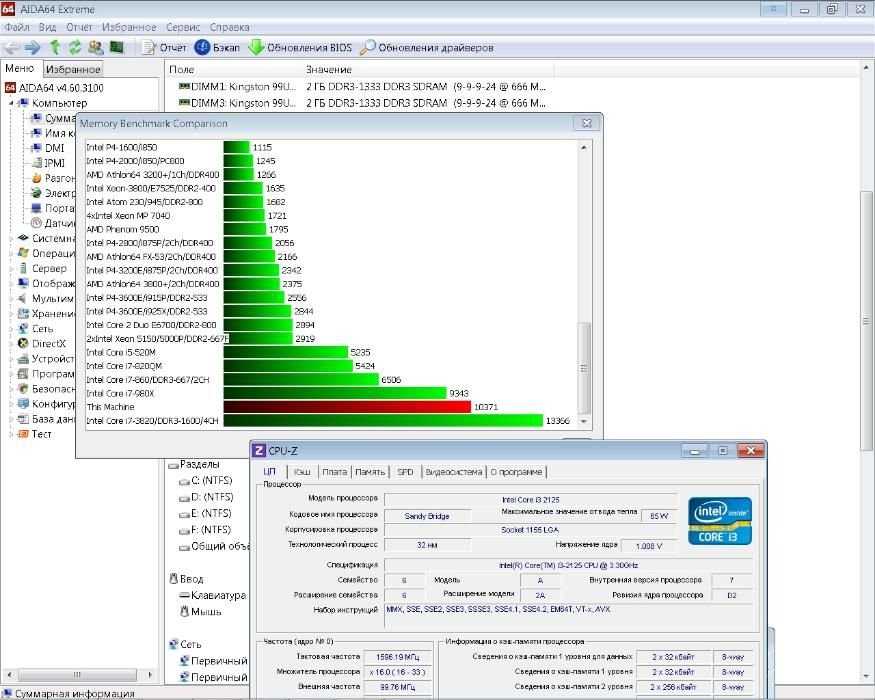Select the DIMM3: Kingston row
This screenshot has height=700, width=875.
pyautogui.click(x=362, y=103)
